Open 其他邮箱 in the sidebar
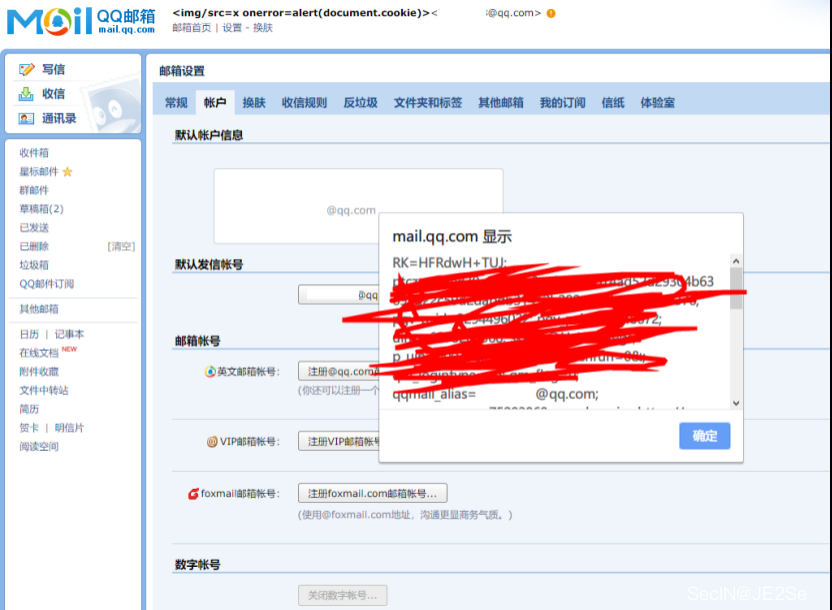The height and width of the screenshot is (610, 832). [39, 309]
